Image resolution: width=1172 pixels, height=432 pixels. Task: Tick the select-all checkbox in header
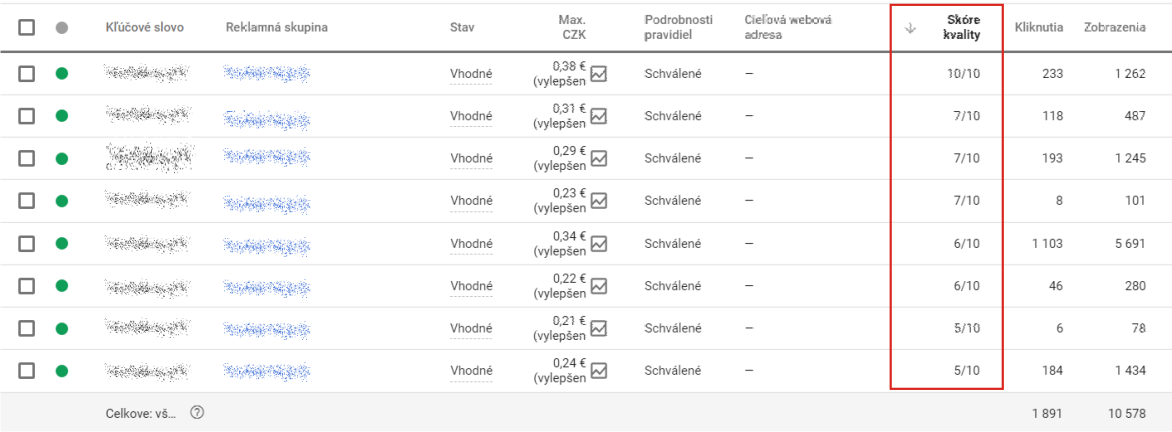pyautogui.click(x=27, y=28)
